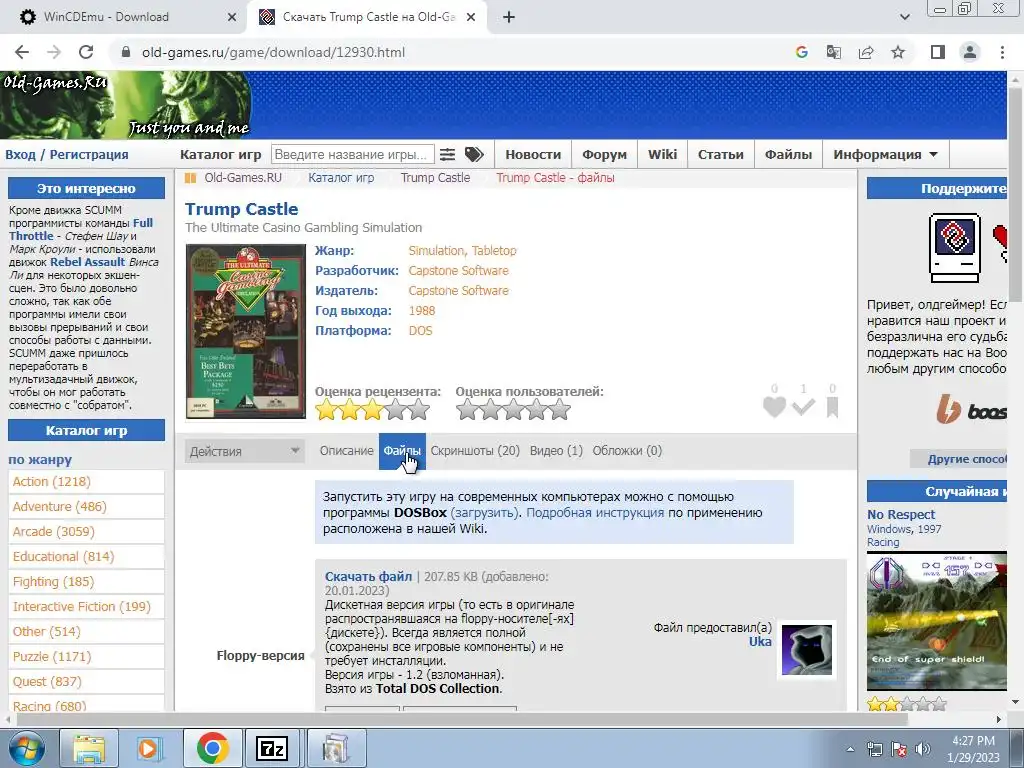Mark game as completed with checkmark
This screenshot has width=1024, height=768.
coord(803,408)
